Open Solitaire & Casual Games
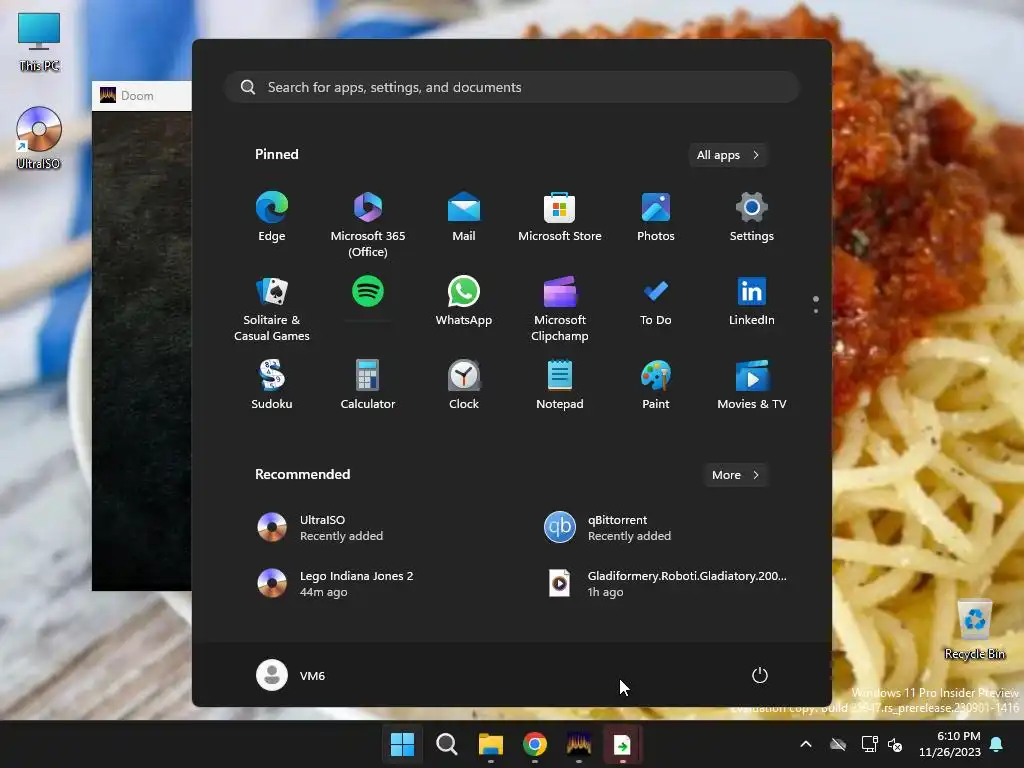Image resolution: width=1024 pixels, height=768 pixels. click(x=272, y=309)
